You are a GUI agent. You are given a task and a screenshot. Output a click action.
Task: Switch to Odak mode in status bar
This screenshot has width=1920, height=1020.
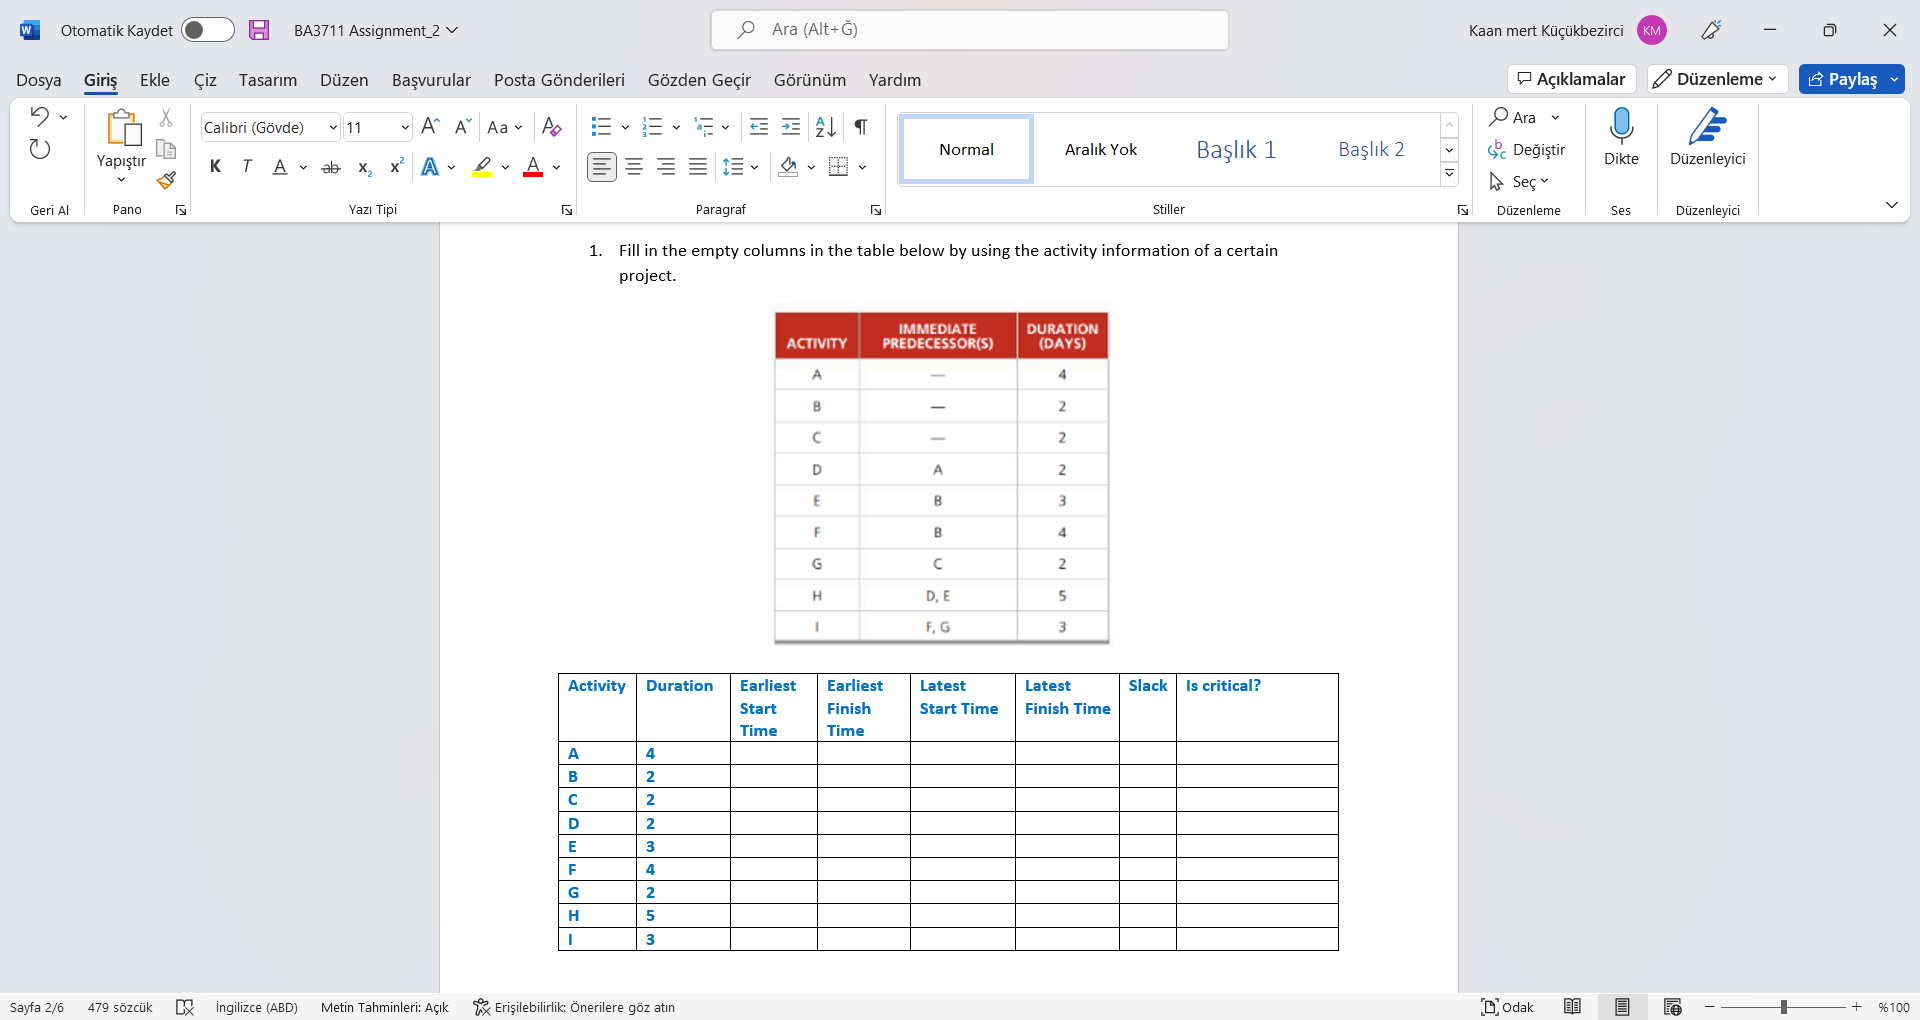pos(1508,1007)
